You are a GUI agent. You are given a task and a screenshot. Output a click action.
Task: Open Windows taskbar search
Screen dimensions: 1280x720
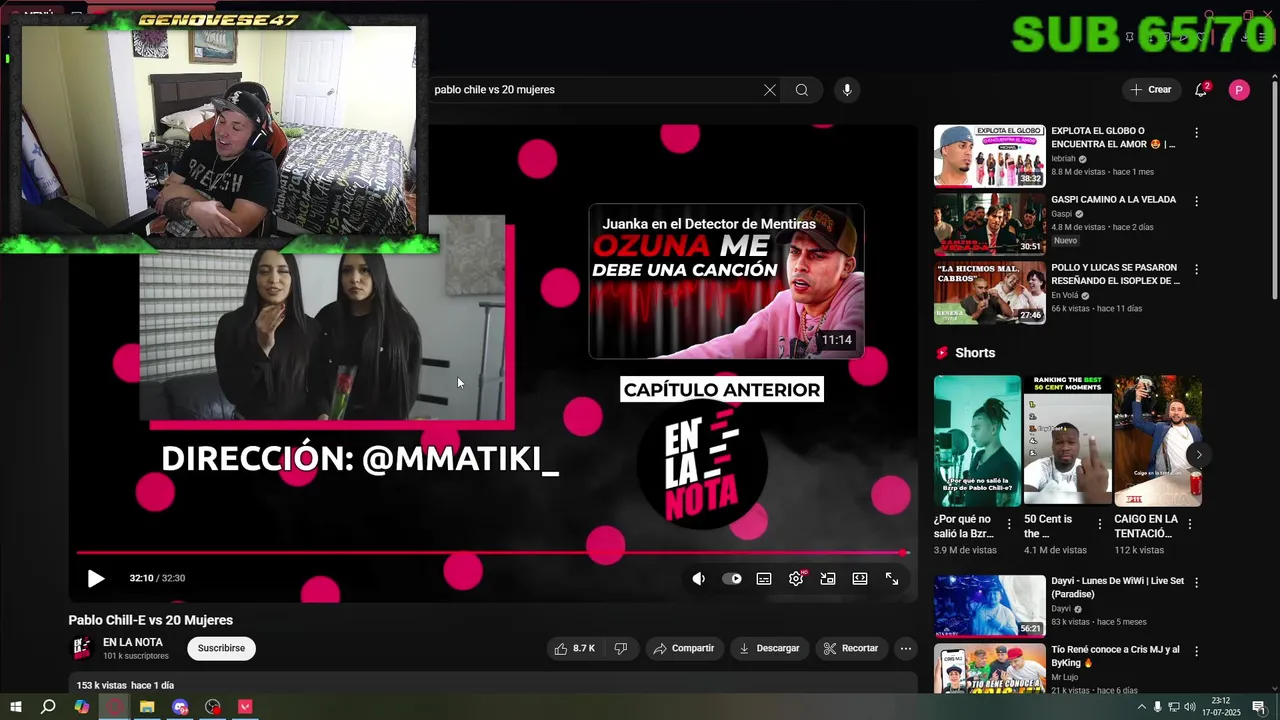click(48, 707)
